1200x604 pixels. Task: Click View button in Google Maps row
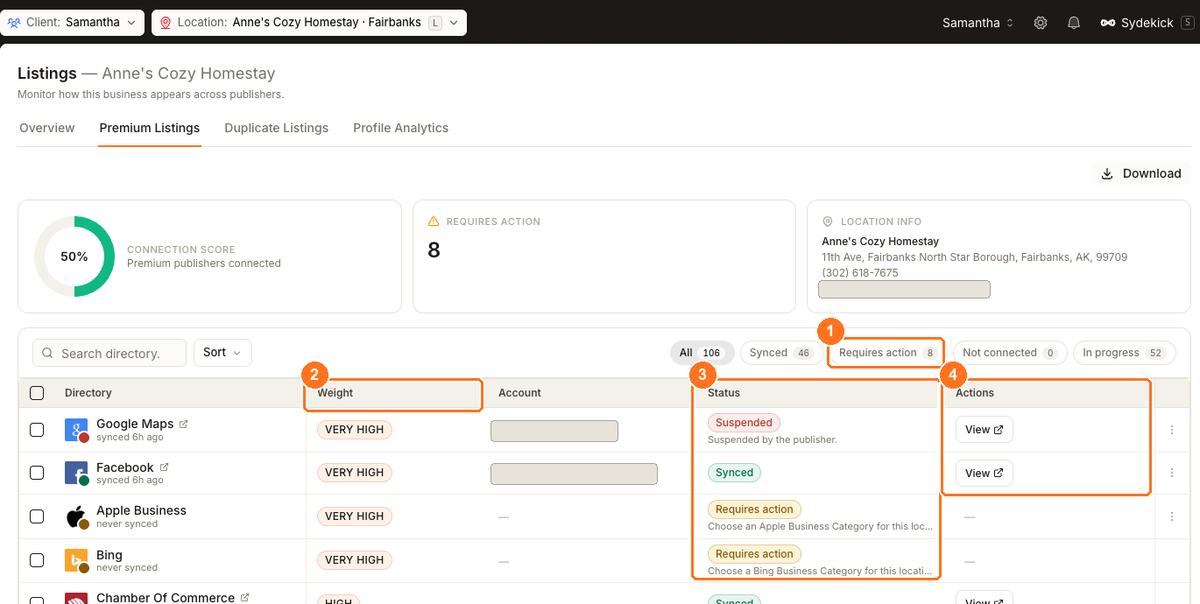[x=984, y=430]
